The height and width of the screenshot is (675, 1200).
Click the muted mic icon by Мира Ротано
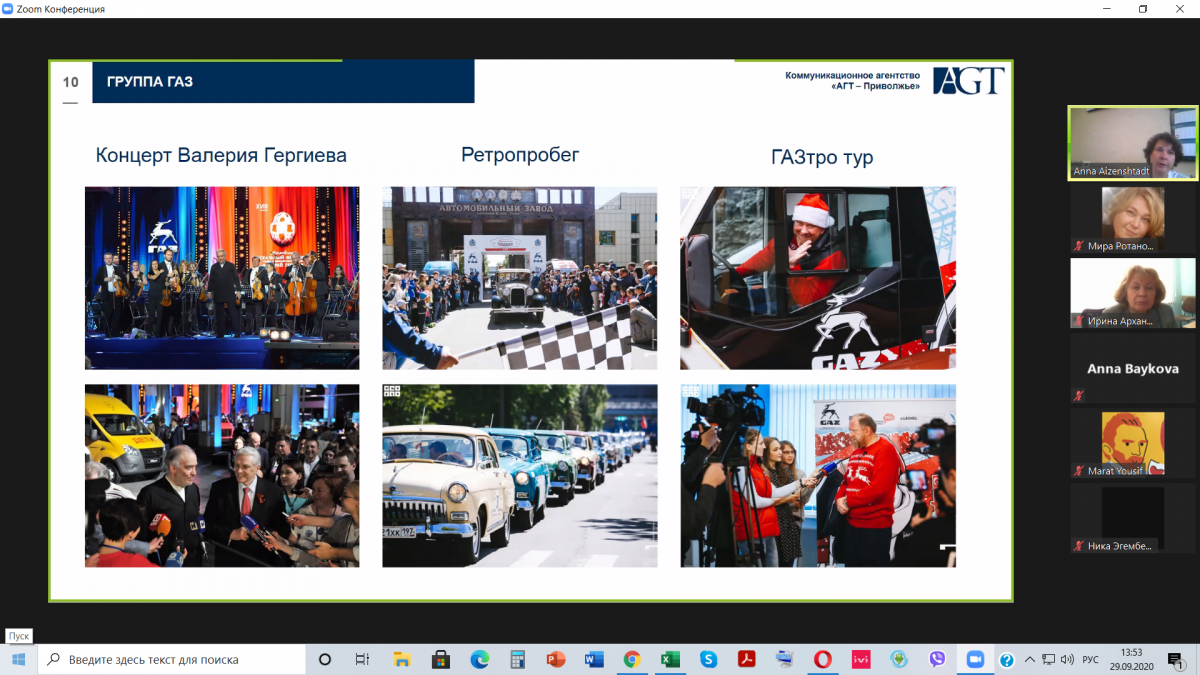point(1079,245)
